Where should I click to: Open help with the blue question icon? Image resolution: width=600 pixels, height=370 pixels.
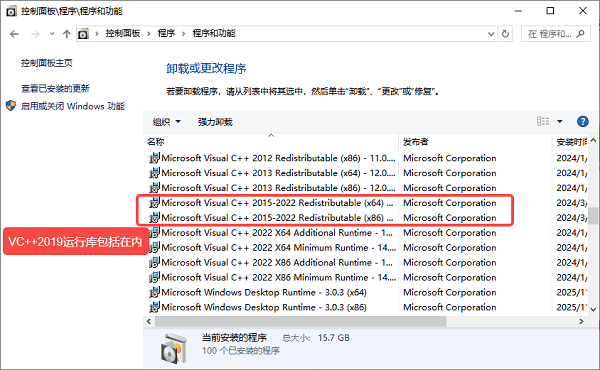[582, 121]
